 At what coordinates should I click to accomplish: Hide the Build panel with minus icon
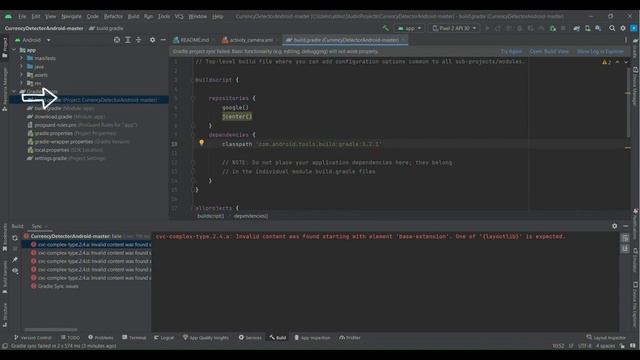coord(626,226)
